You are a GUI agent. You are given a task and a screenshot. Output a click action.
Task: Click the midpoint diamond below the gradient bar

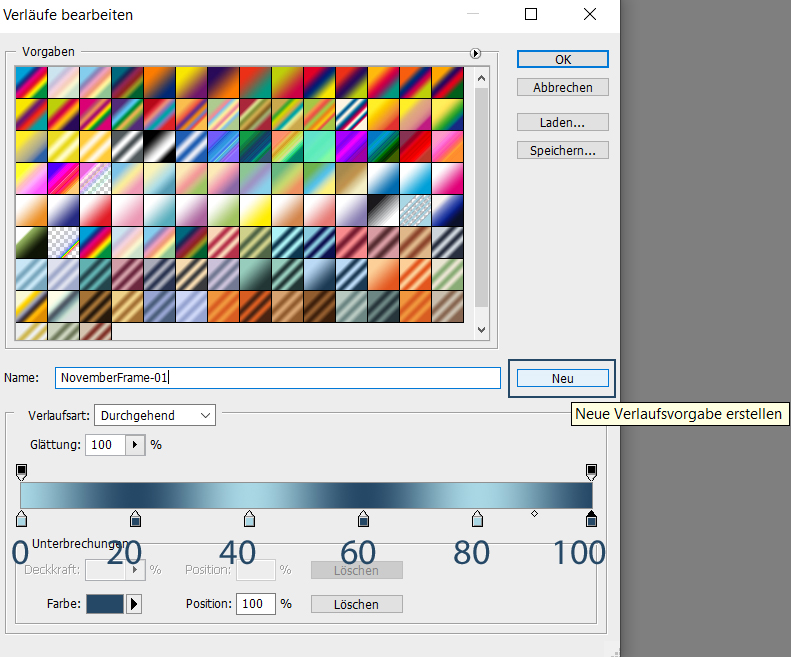(534, 514)
